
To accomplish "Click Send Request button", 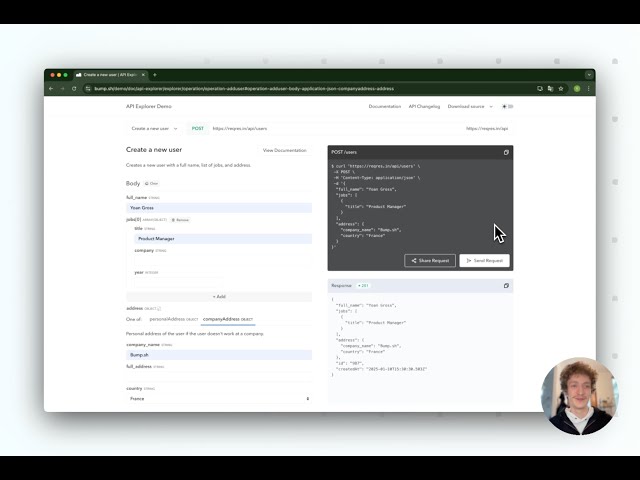I will coord(484,261).
